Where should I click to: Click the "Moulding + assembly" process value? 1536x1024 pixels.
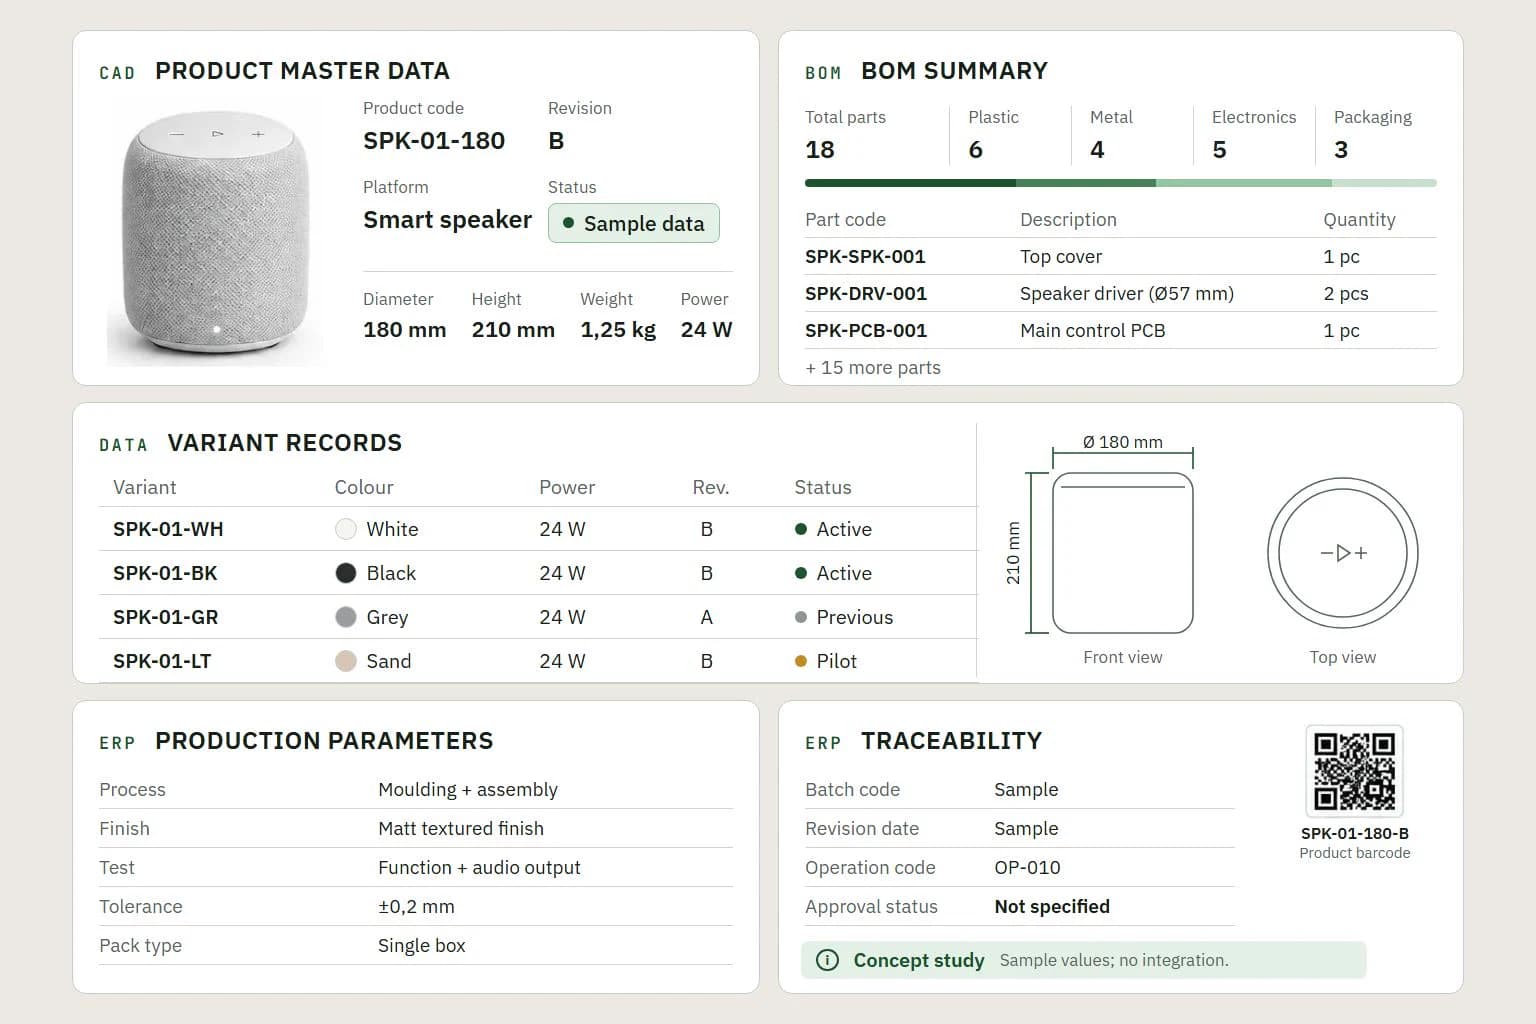coord(468,789)
